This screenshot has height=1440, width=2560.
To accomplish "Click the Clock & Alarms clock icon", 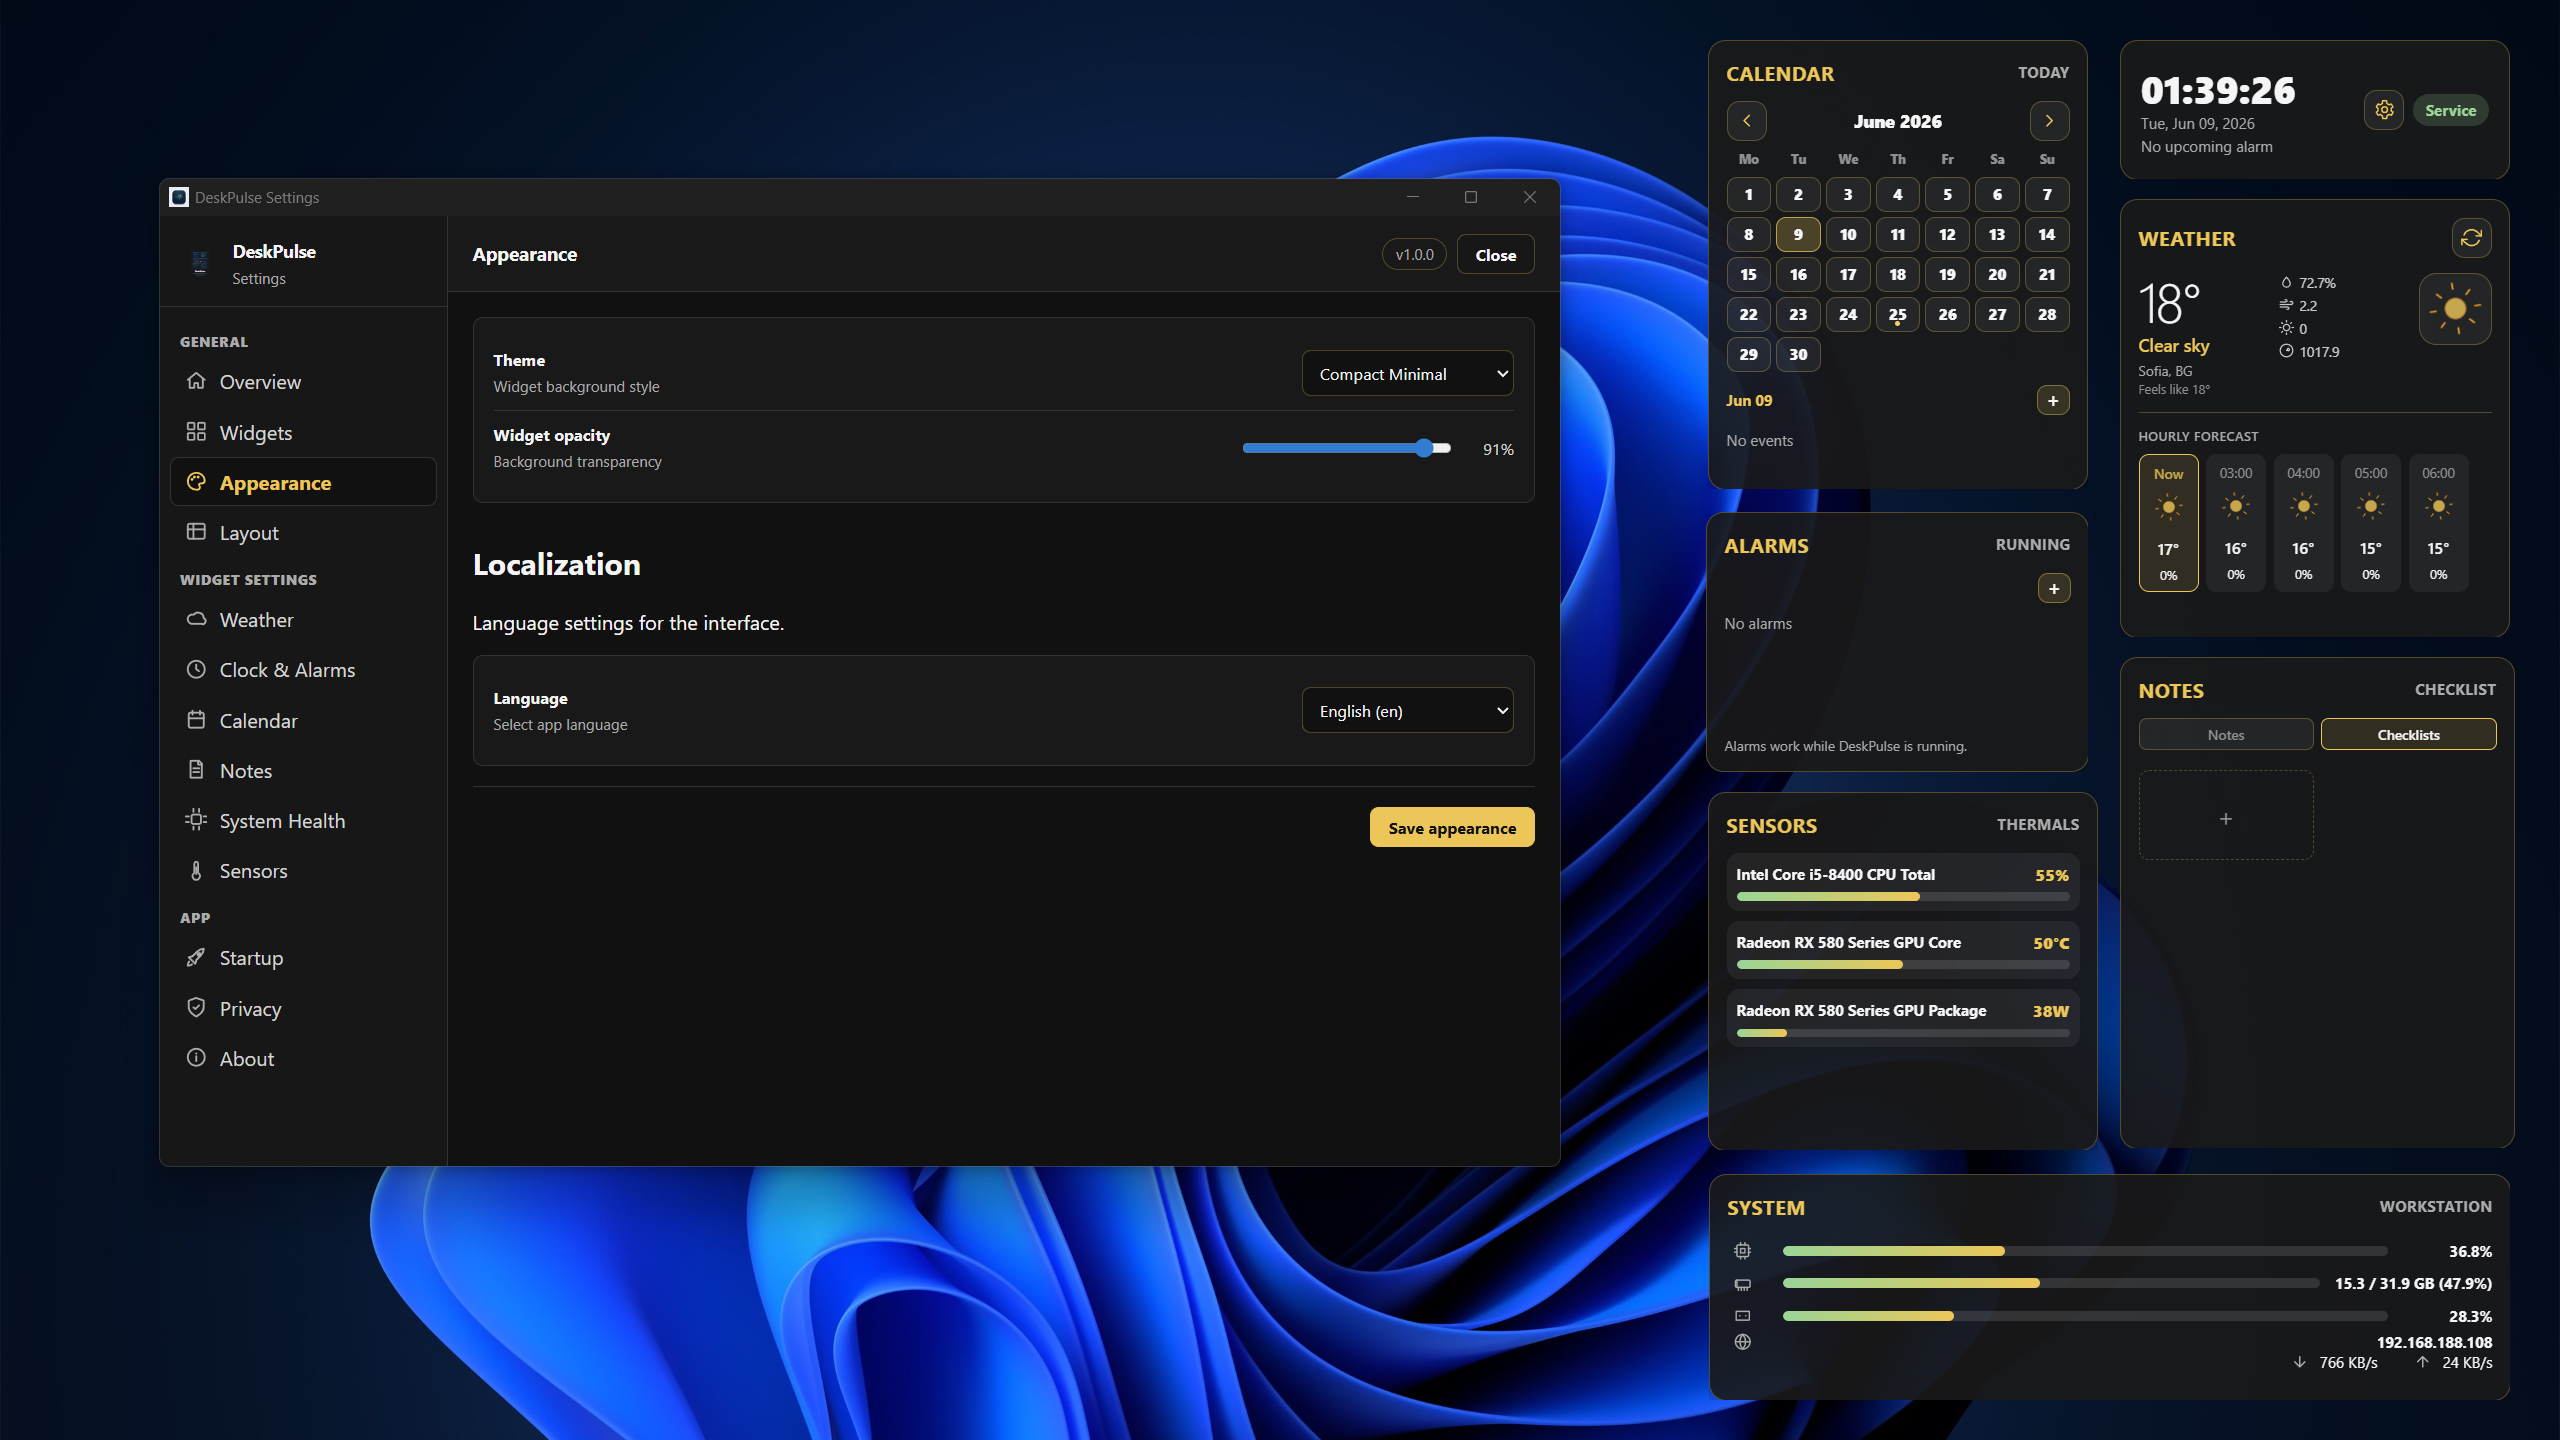I will pyautogui.click(x=196, y=669).
